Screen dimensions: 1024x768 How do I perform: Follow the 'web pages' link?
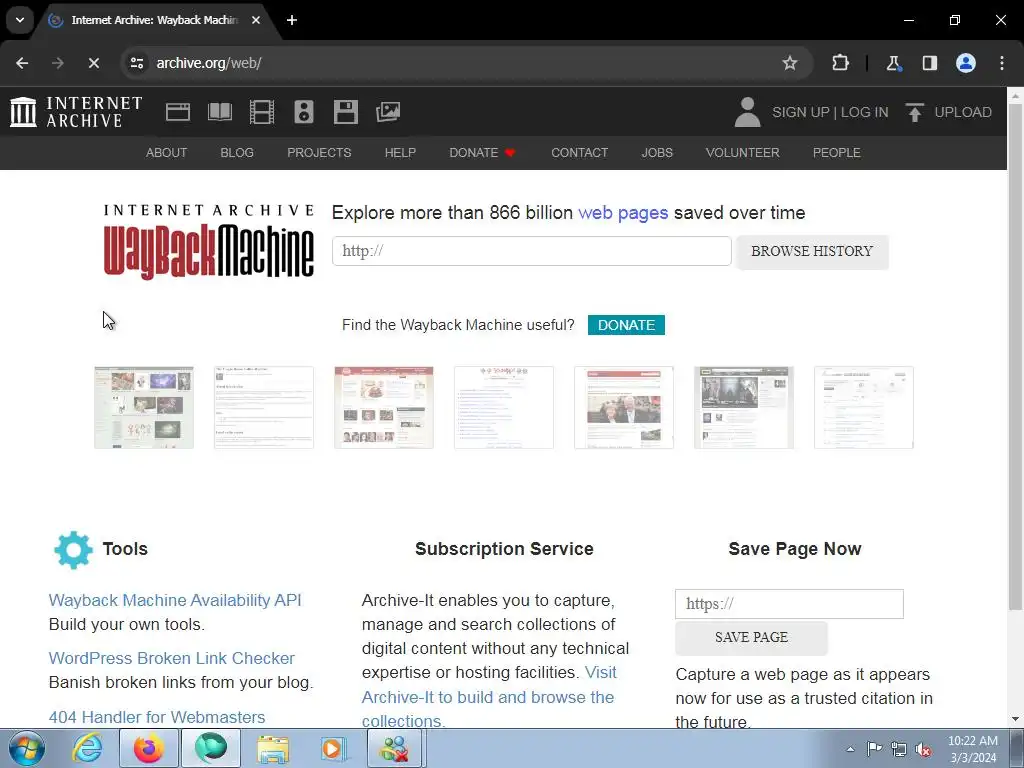(623, 213)
